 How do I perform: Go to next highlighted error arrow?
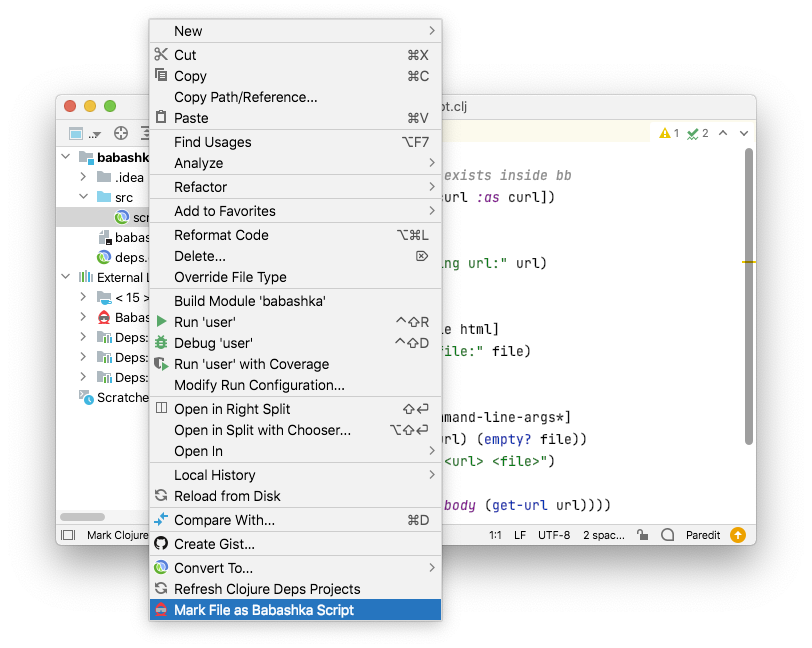(744, 133)
